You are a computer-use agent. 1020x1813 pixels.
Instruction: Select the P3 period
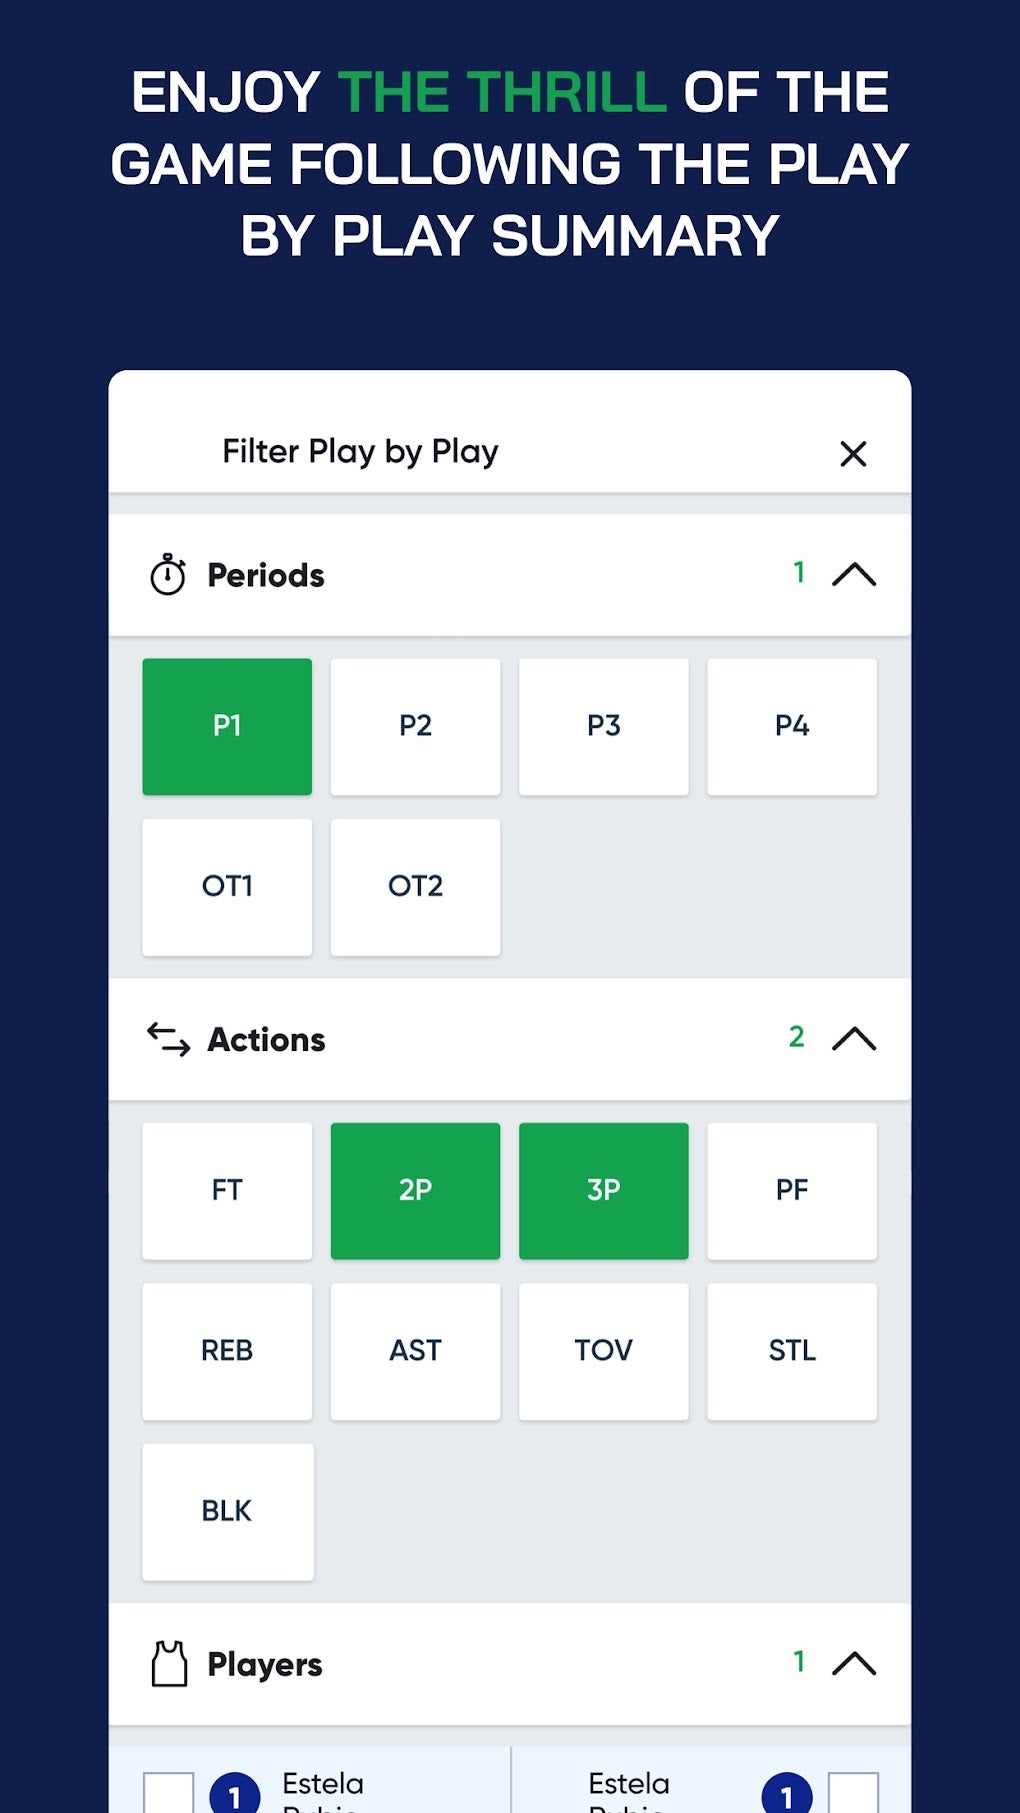click(x=604, y=726)
